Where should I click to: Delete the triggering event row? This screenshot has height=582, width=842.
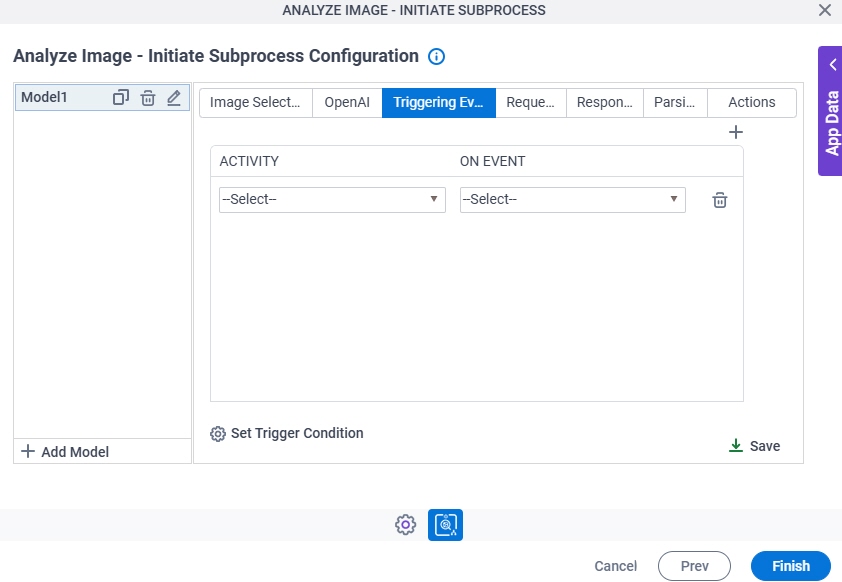(x=720, y=200)
